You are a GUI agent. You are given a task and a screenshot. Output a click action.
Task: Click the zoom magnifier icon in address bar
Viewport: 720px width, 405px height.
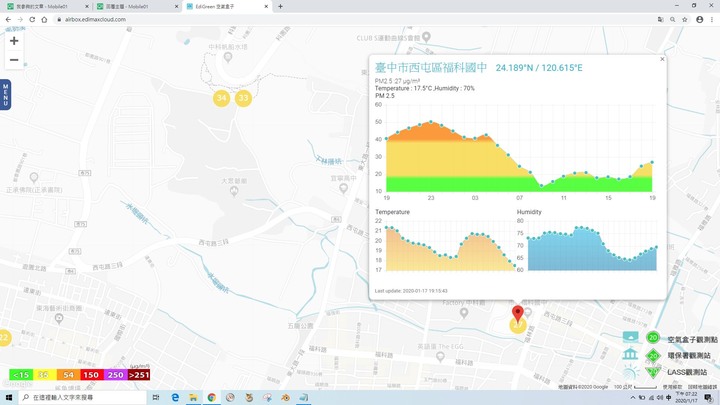tap(672, 19)
